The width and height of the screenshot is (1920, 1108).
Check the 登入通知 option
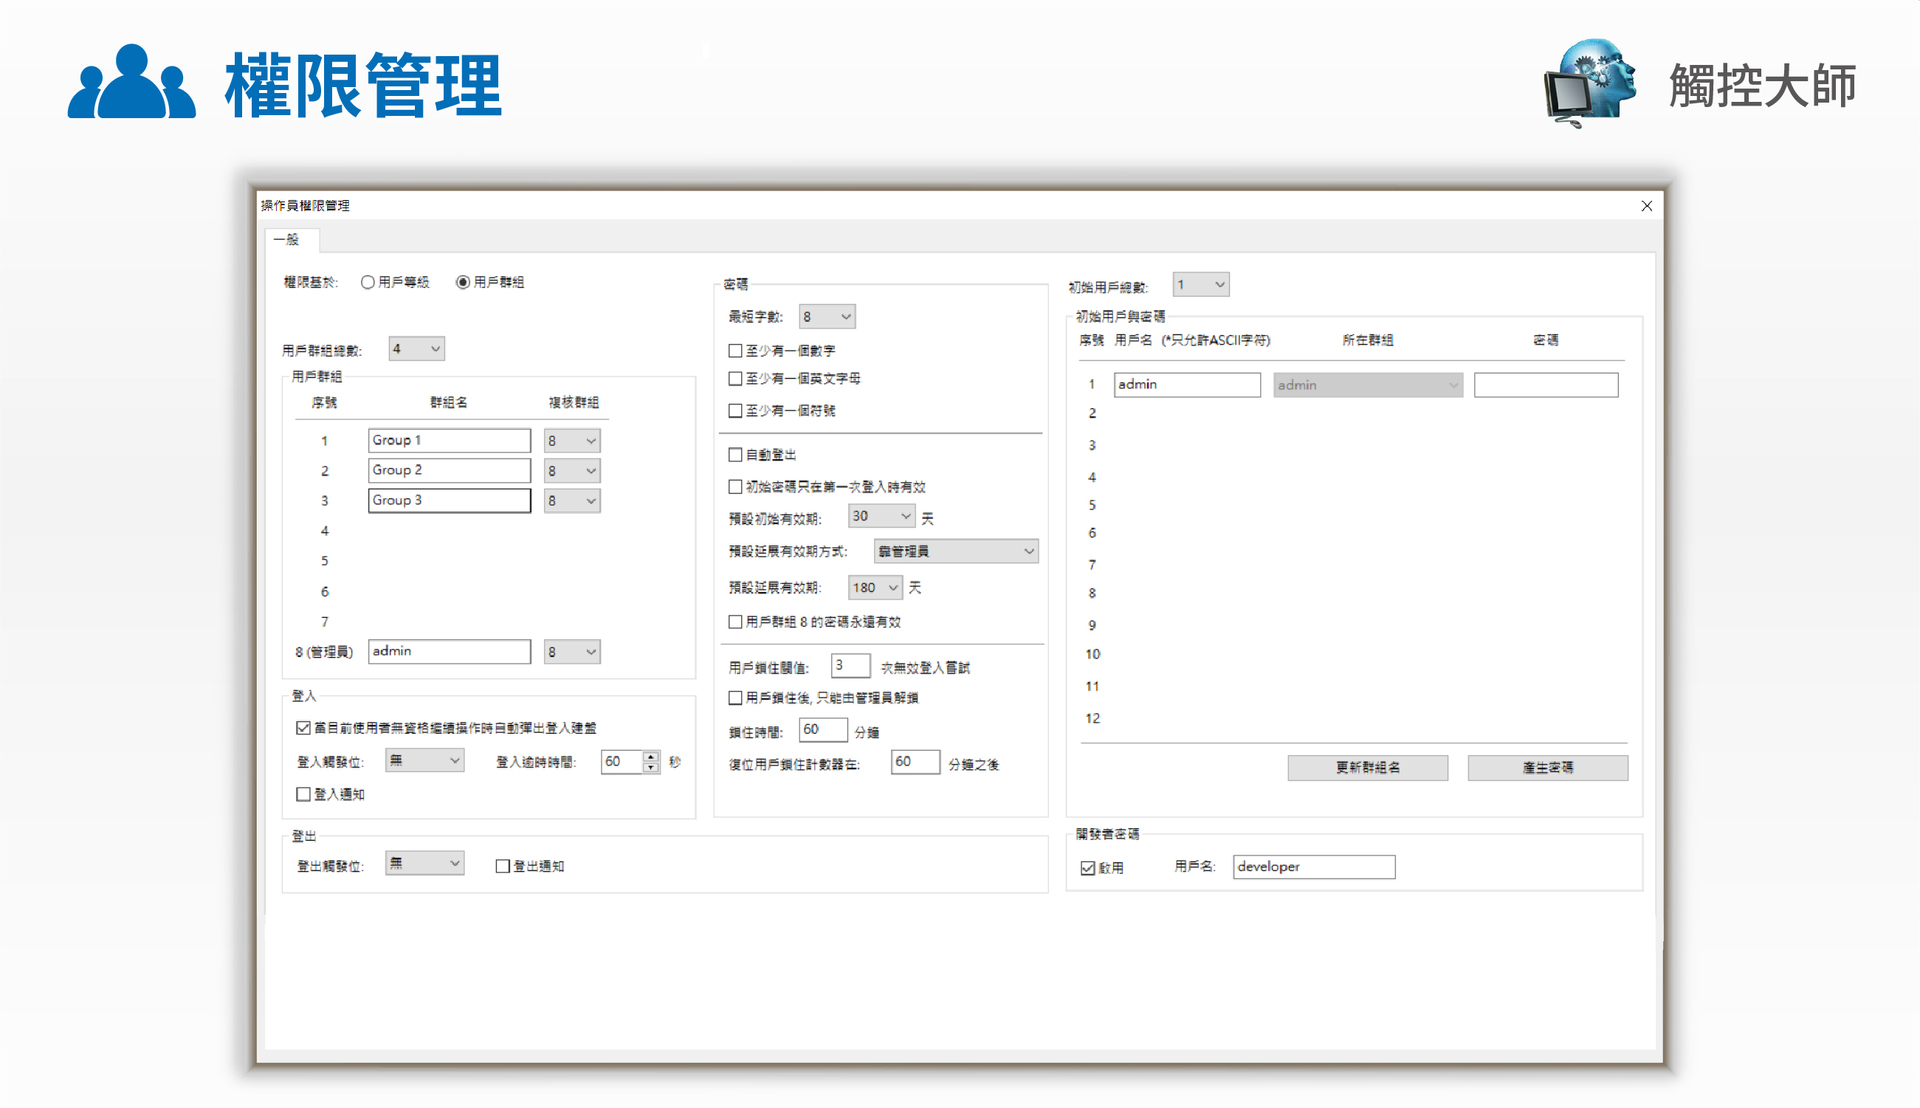[304, 794]
